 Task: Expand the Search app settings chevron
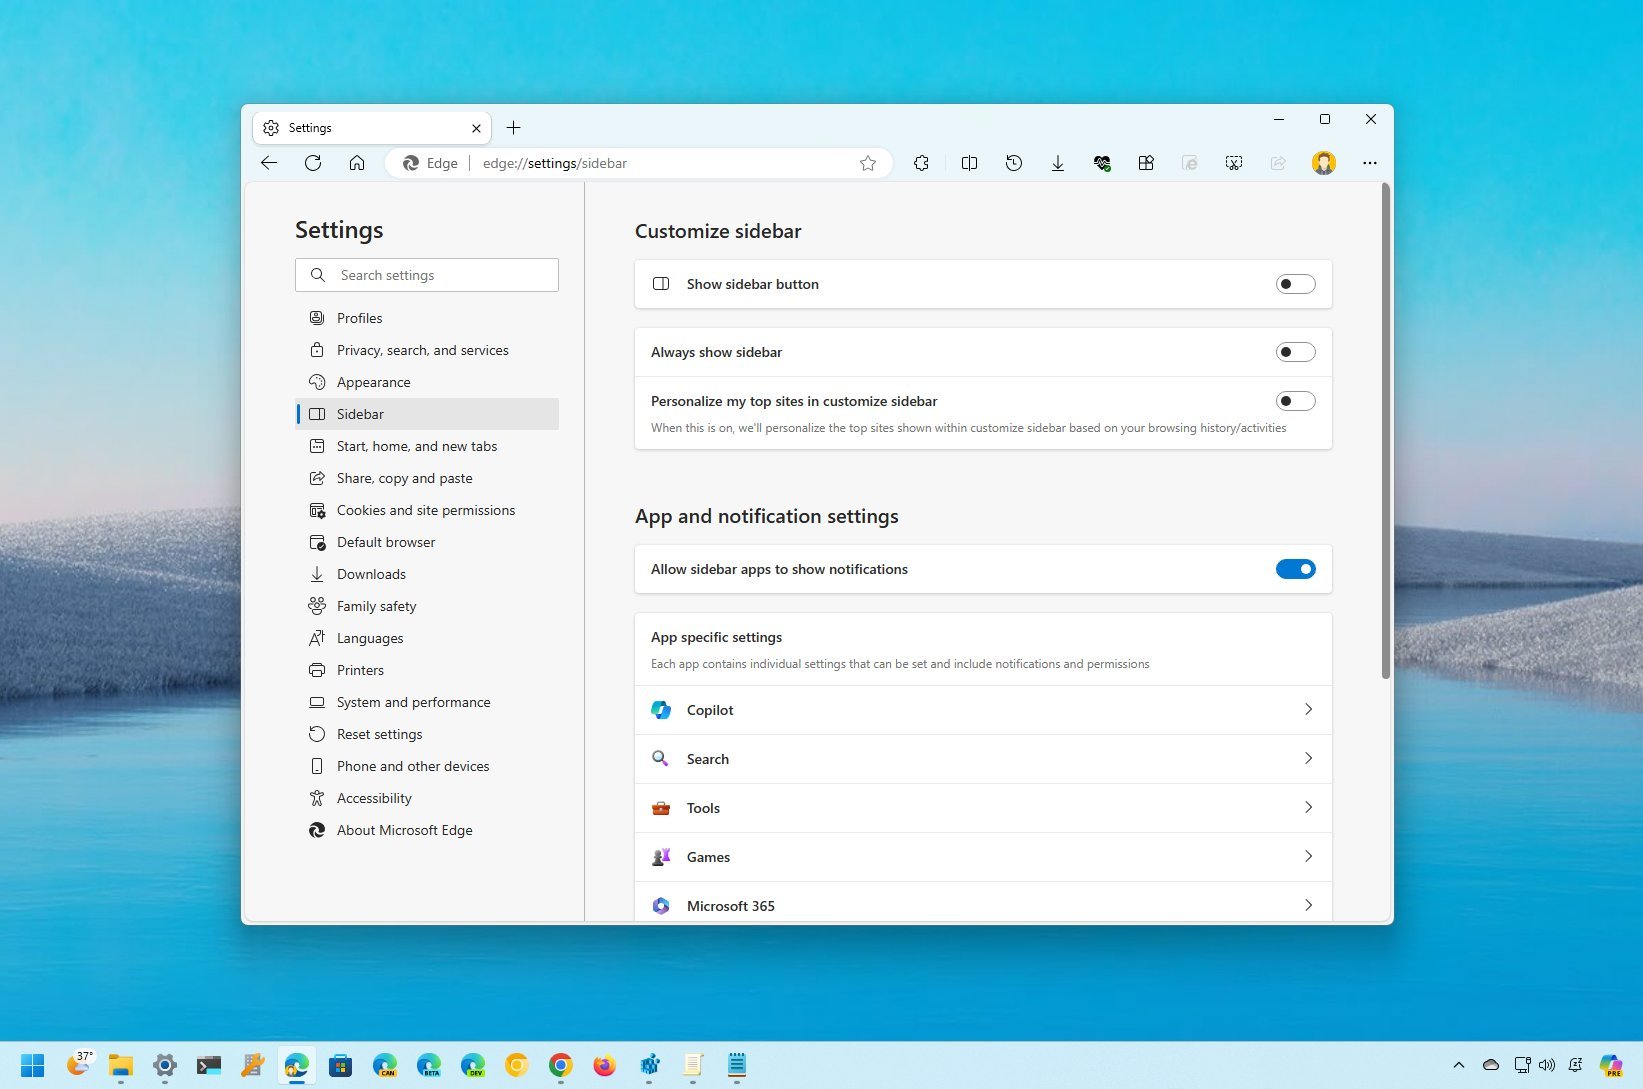click(1308, 758)
